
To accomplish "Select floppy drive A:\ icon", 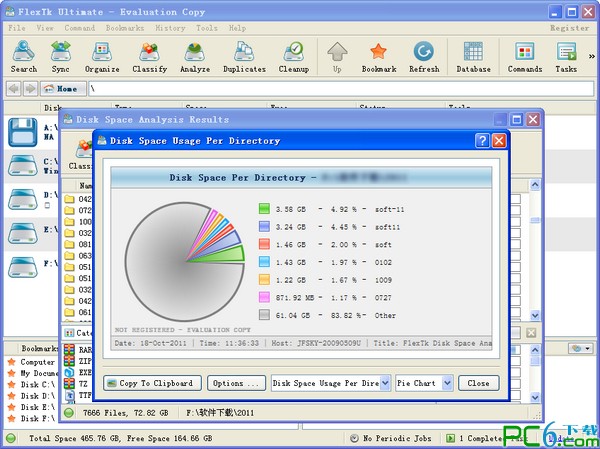I will click(x=23, y=132).
